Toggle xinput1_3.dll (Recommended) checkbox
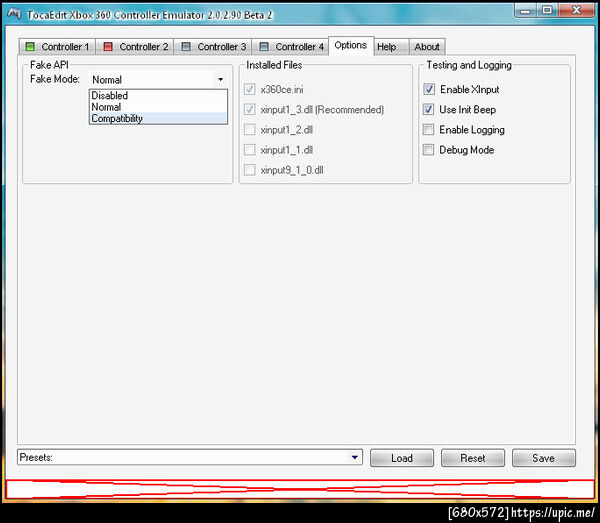Viewport: 600px width, 523px height. (249, 109)
